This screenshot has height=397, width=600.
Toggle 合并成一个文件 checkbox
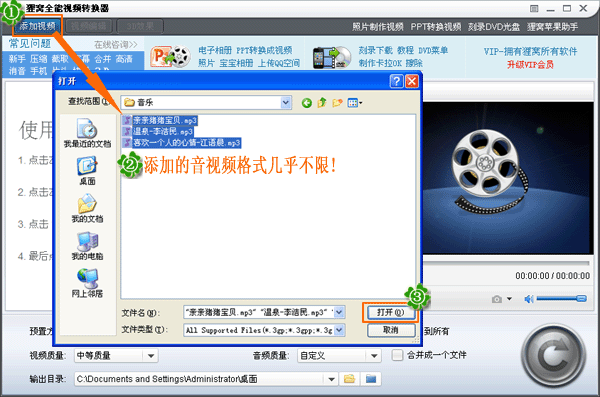tap(397, 355)
